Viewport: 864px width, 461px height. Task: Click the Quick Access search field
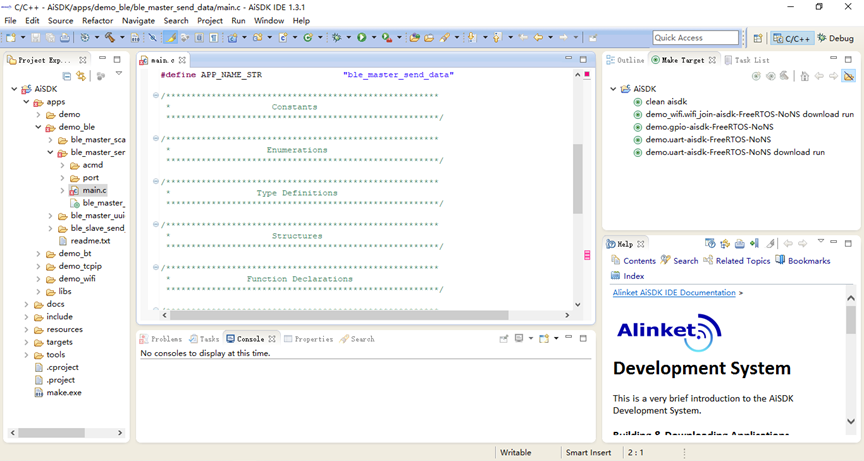695,37
